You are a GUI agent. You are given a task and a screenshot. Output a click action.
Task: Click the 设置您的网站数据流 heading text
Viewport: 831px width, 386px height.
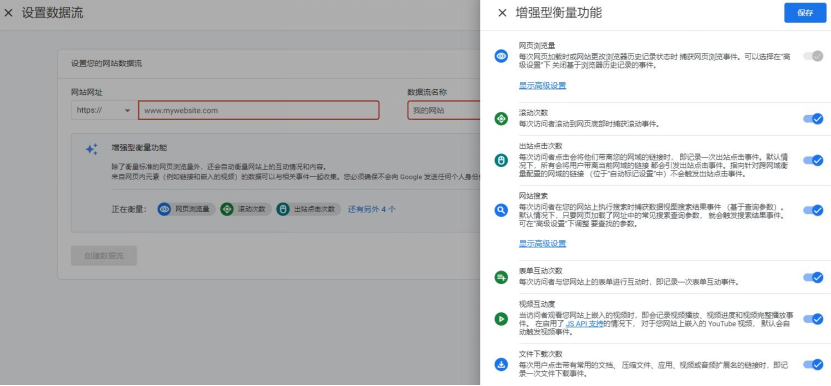[x=107, y=64]
